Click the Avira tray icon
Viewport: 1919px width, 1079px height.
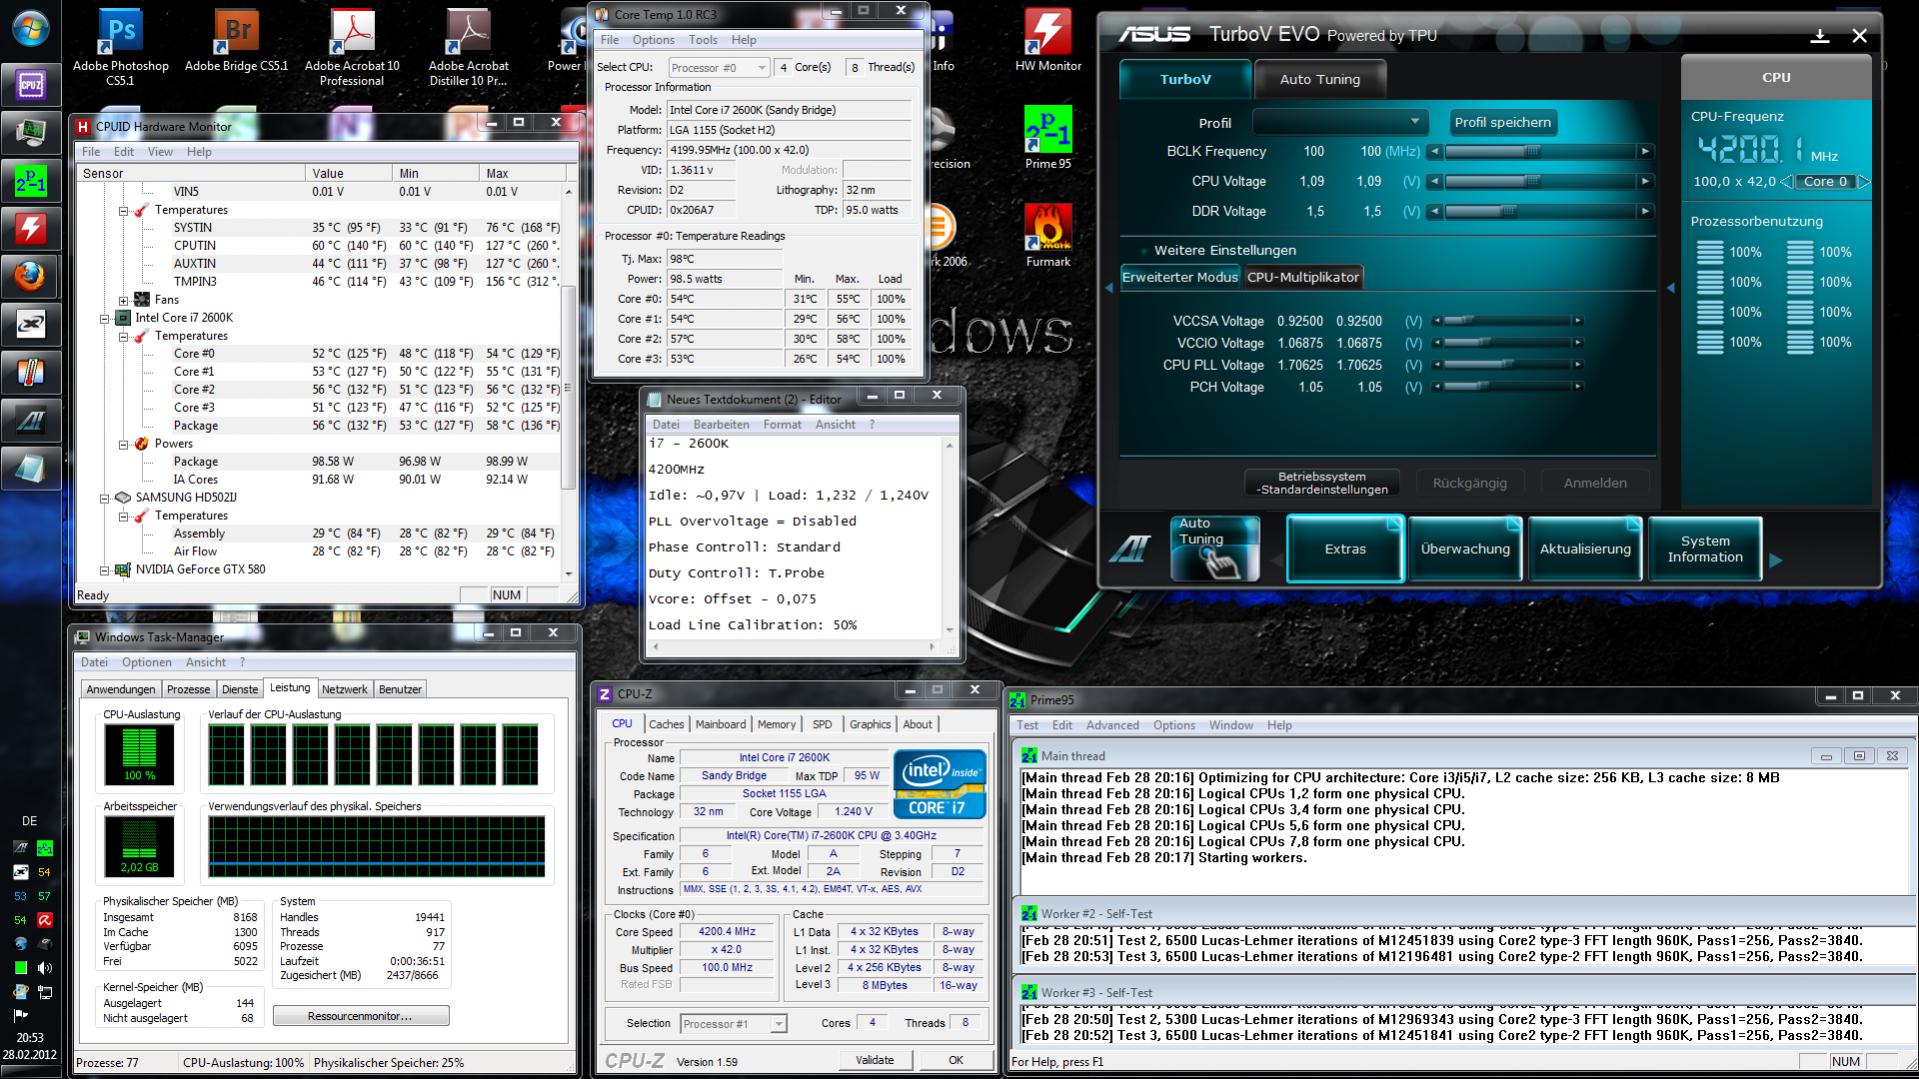click(44, 920)
